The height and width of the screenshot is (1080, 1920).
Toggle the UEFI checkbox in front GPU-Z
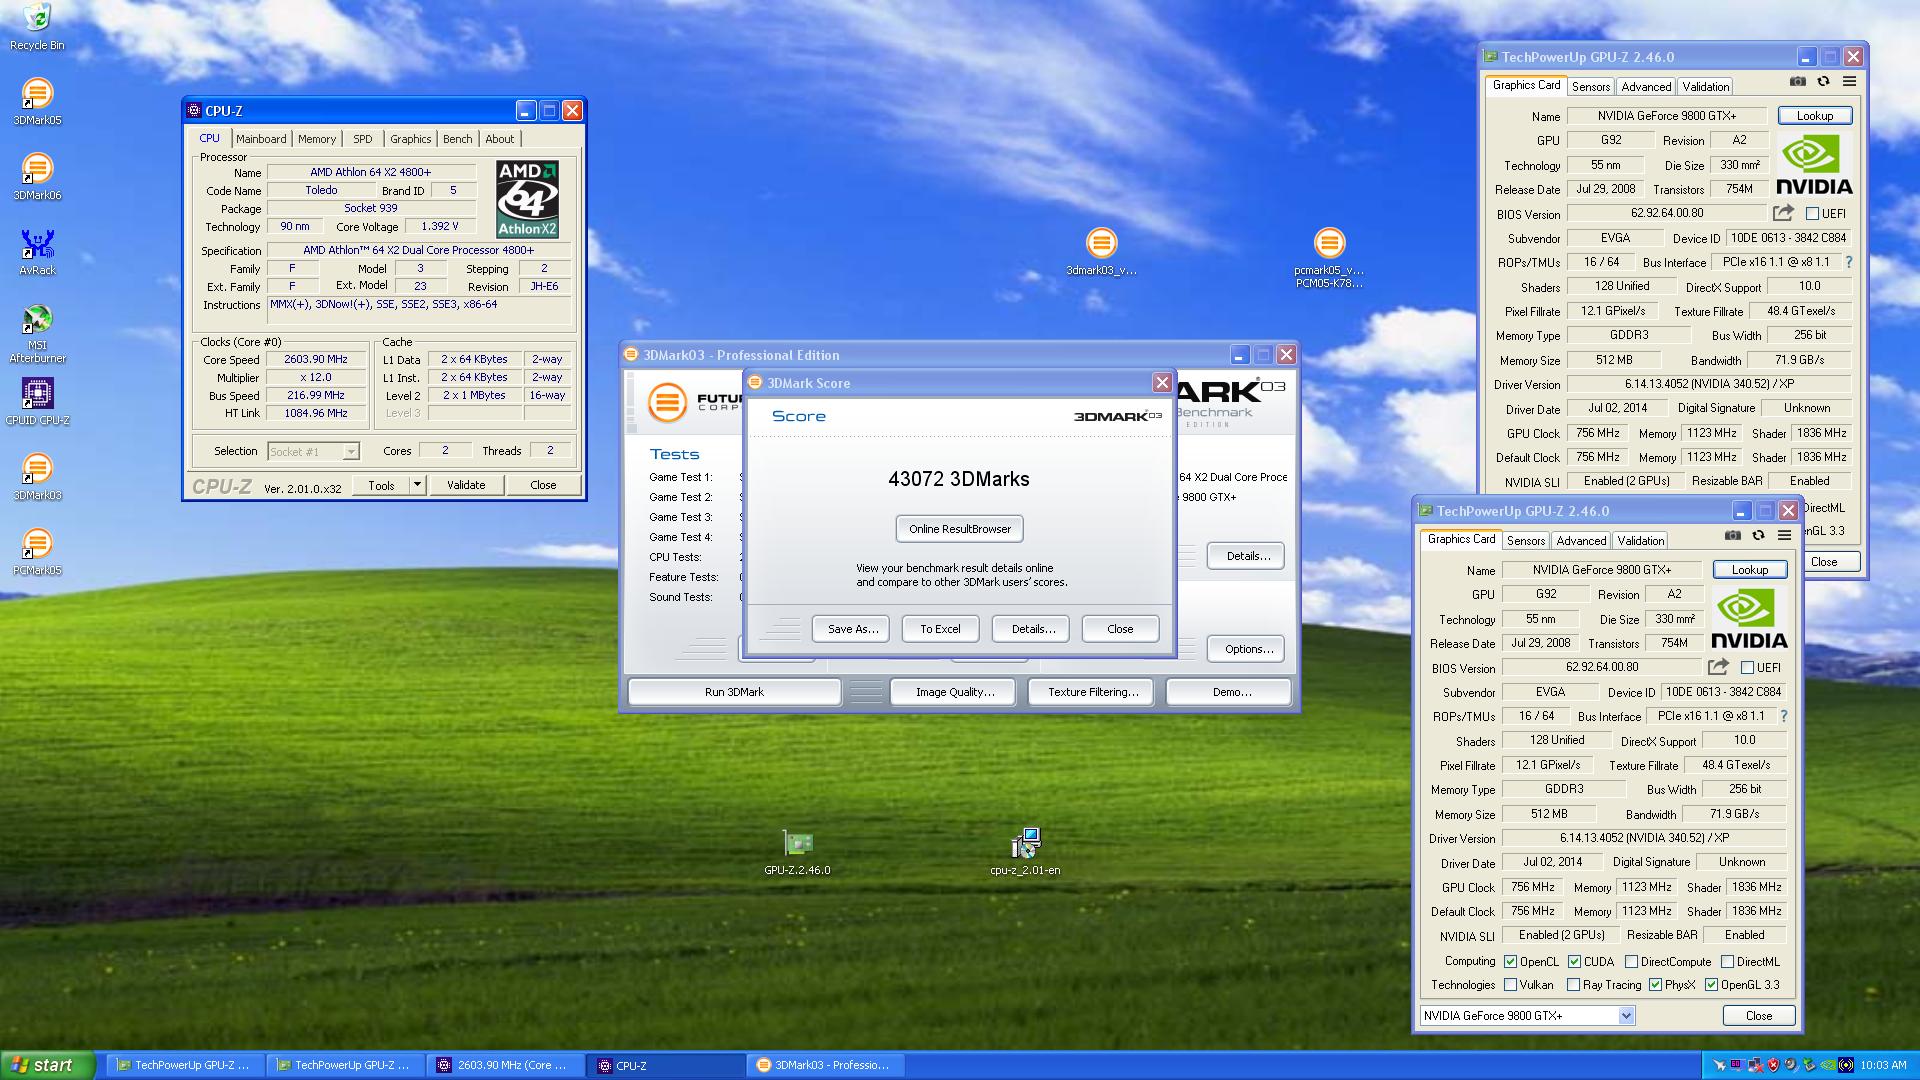pyautogui.click(x=1747, y=667)
